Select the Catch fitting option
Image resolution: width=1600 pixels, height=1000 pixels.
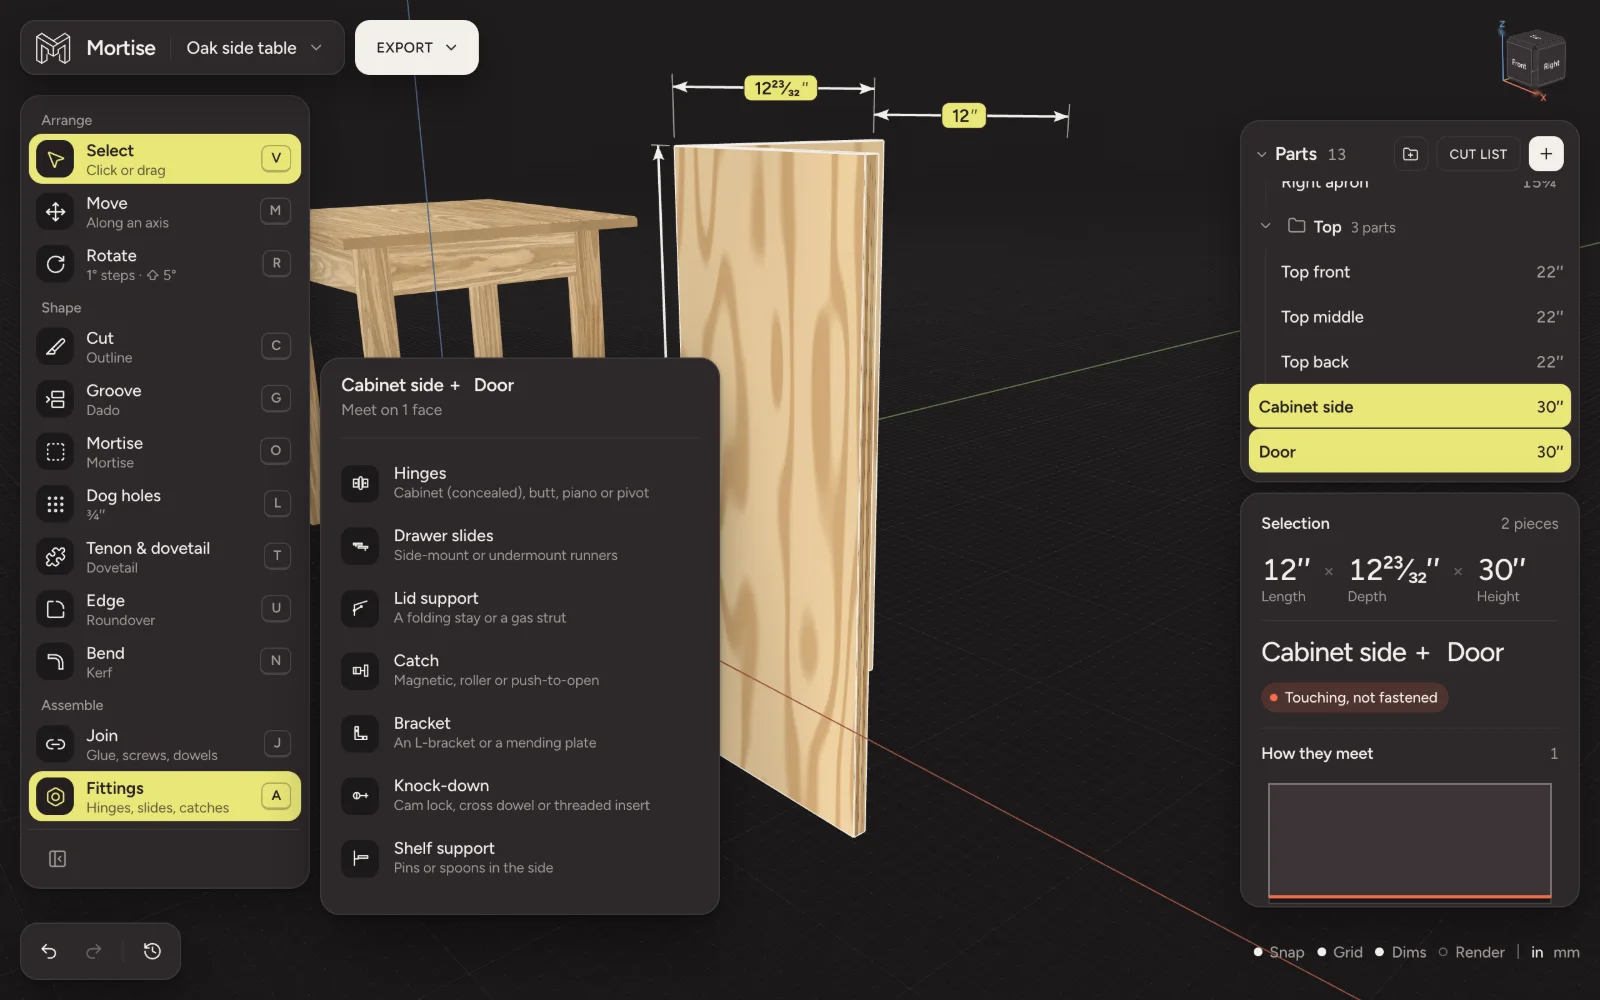pos(520,670)
